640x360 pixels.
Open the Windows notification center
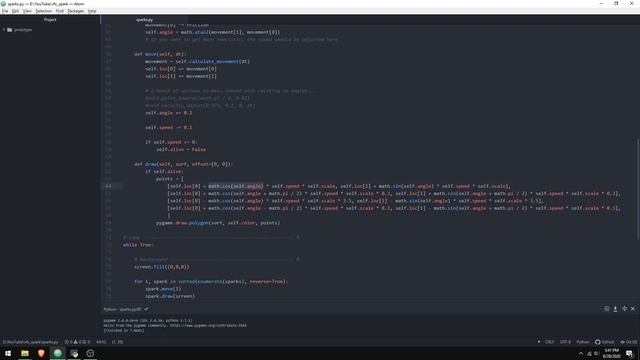629,353
